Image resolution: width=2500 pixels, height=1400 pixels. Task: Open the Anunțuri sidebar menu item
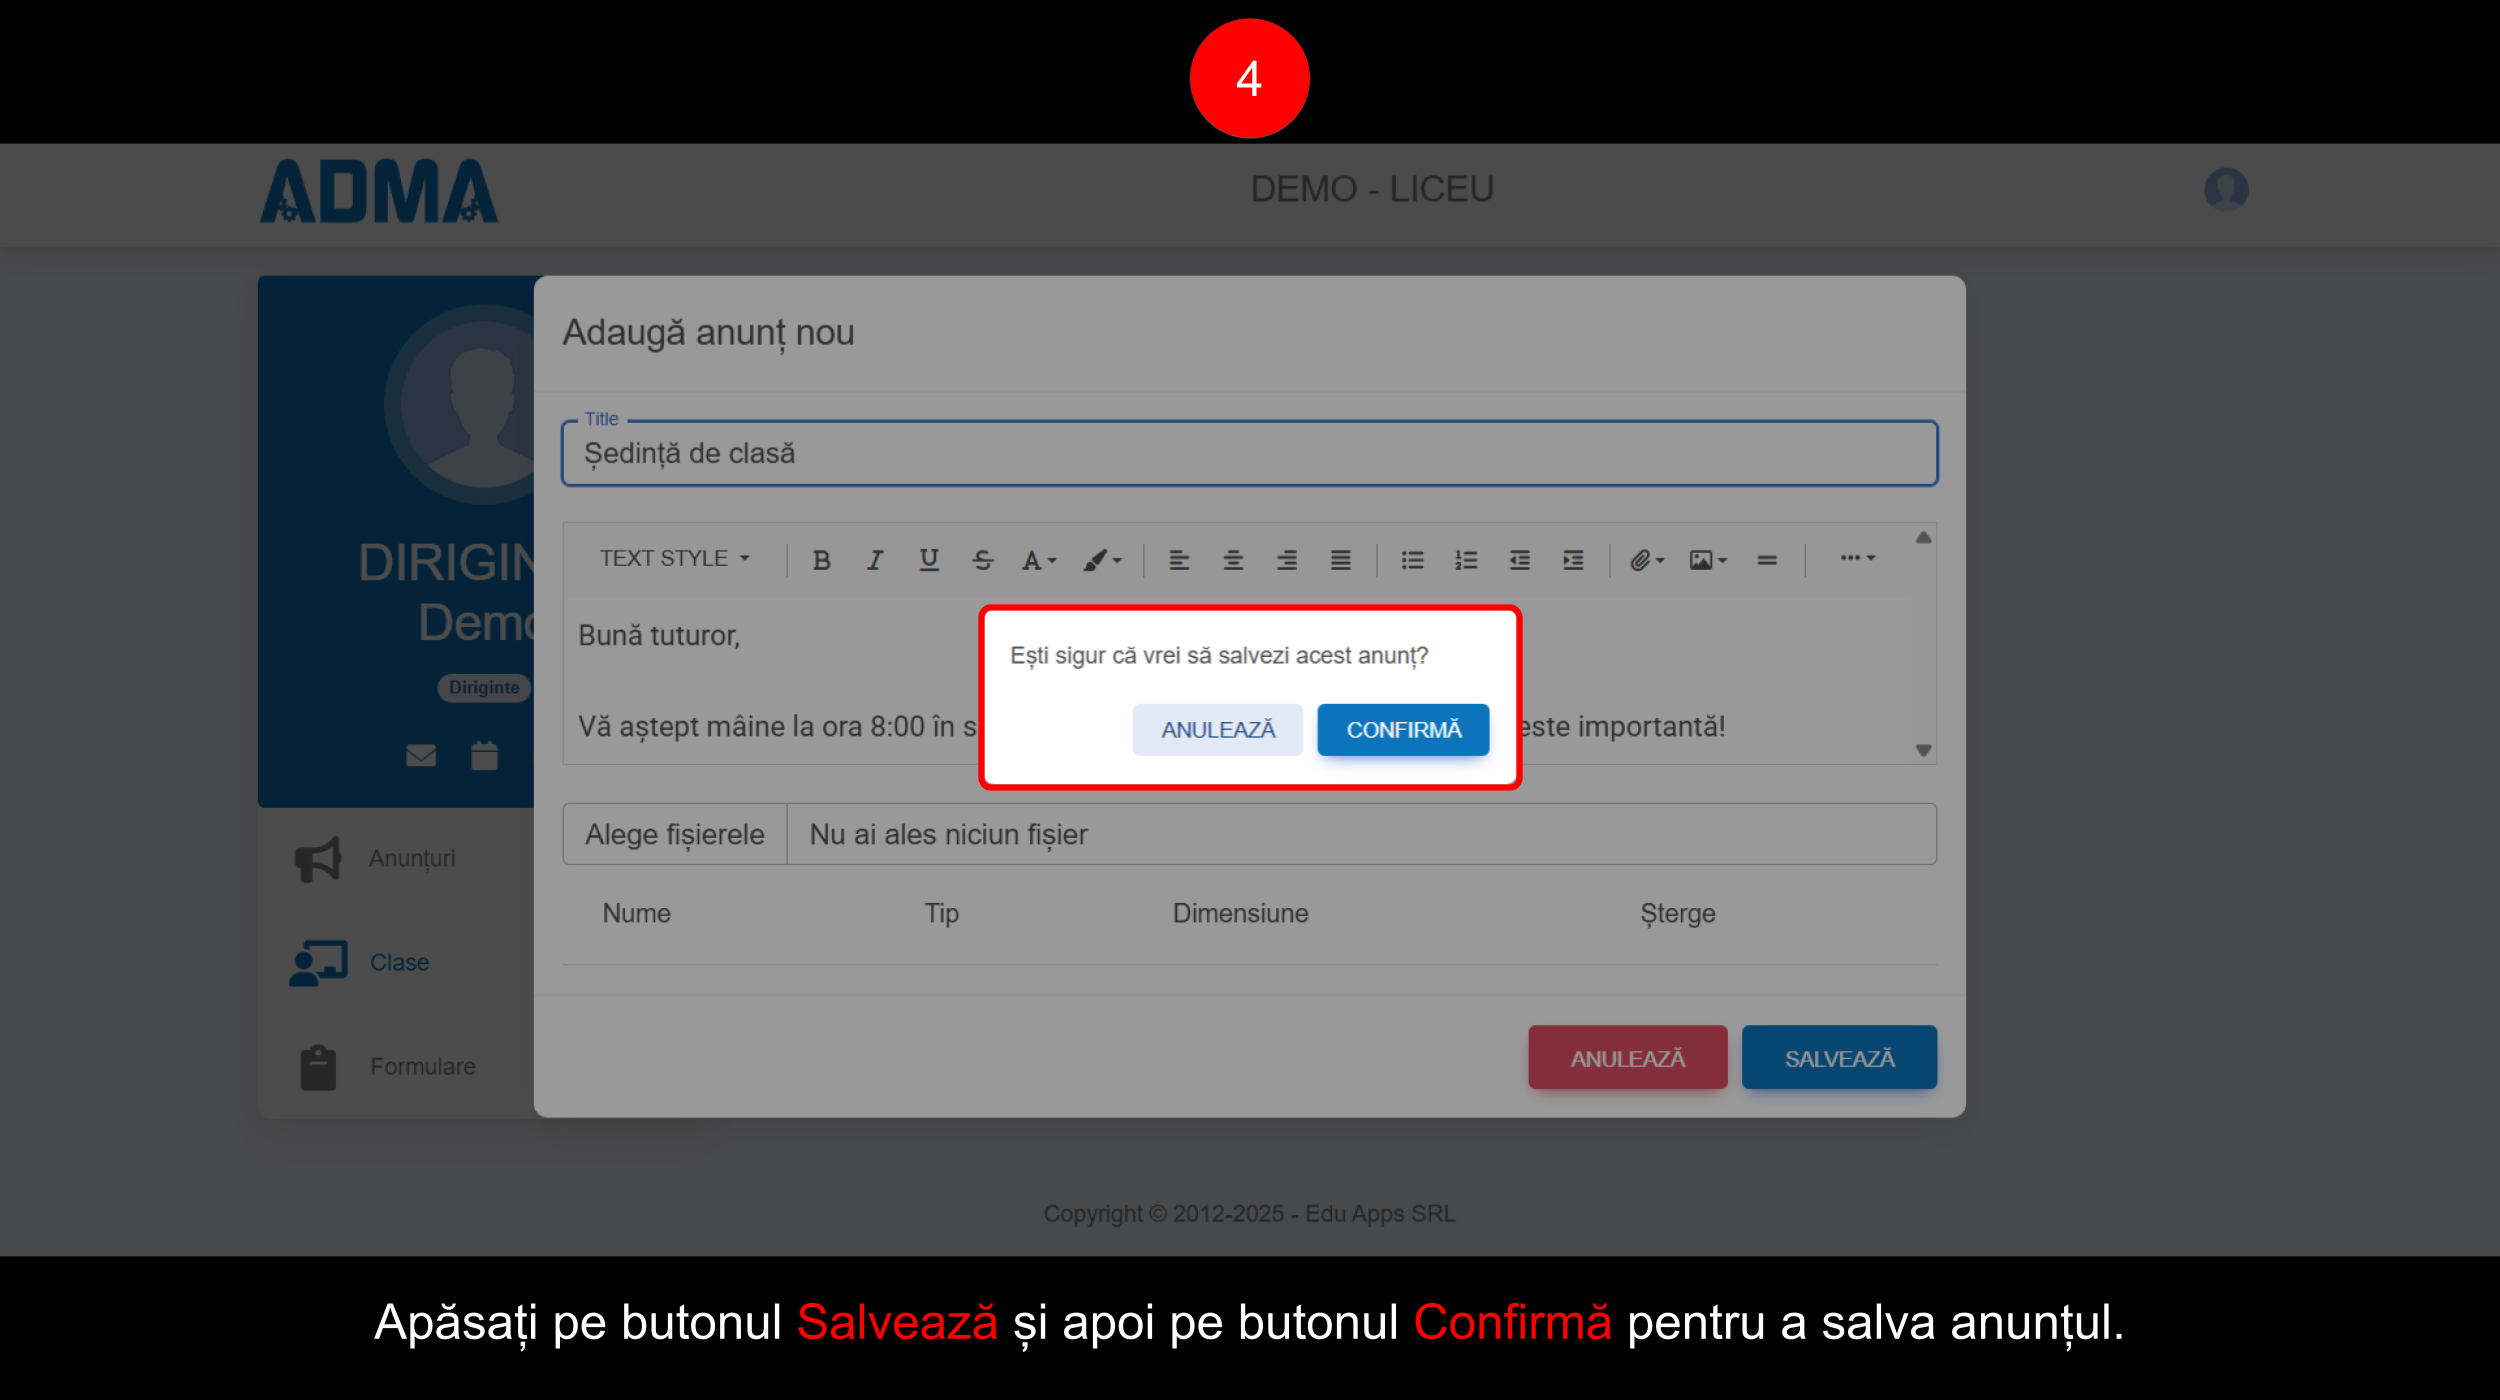click(x=411, y=859)
